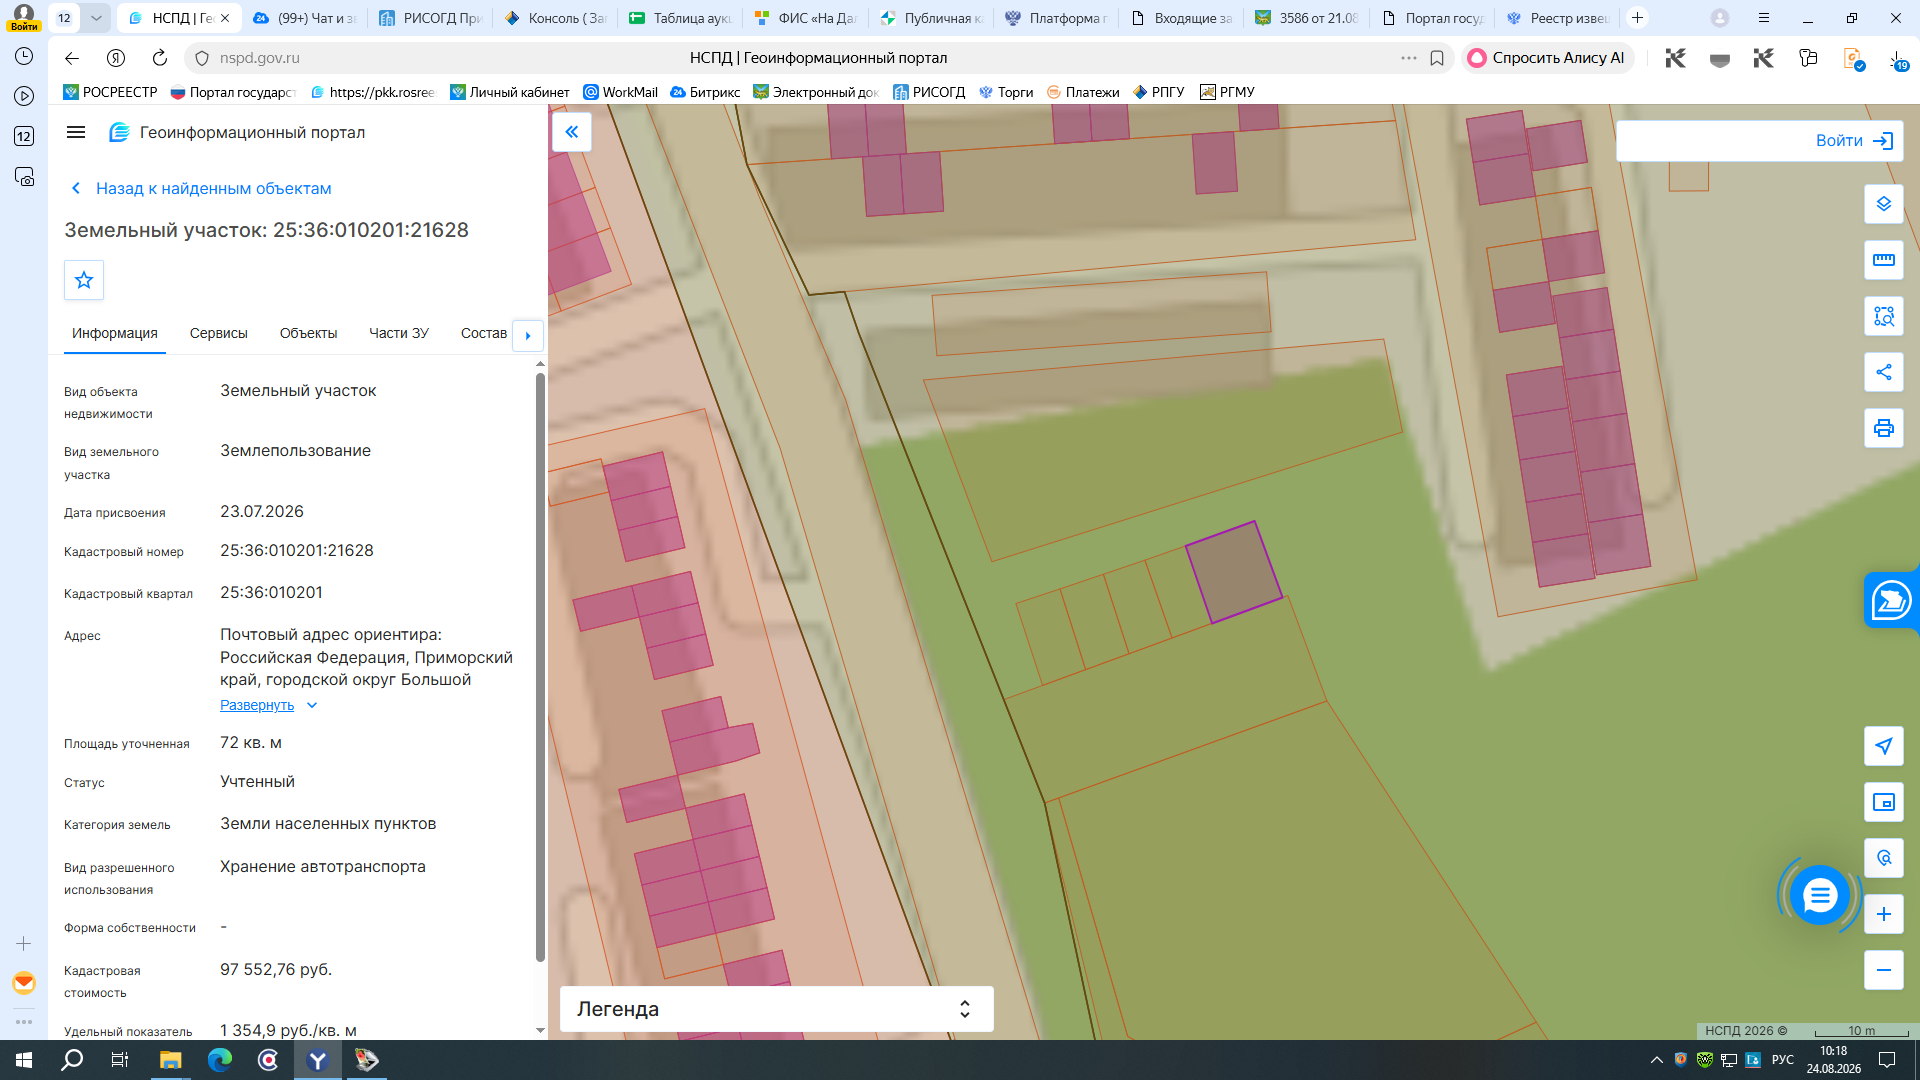
Task: Click the address bar nspd.gov.ru
Action: pos(260,58)
